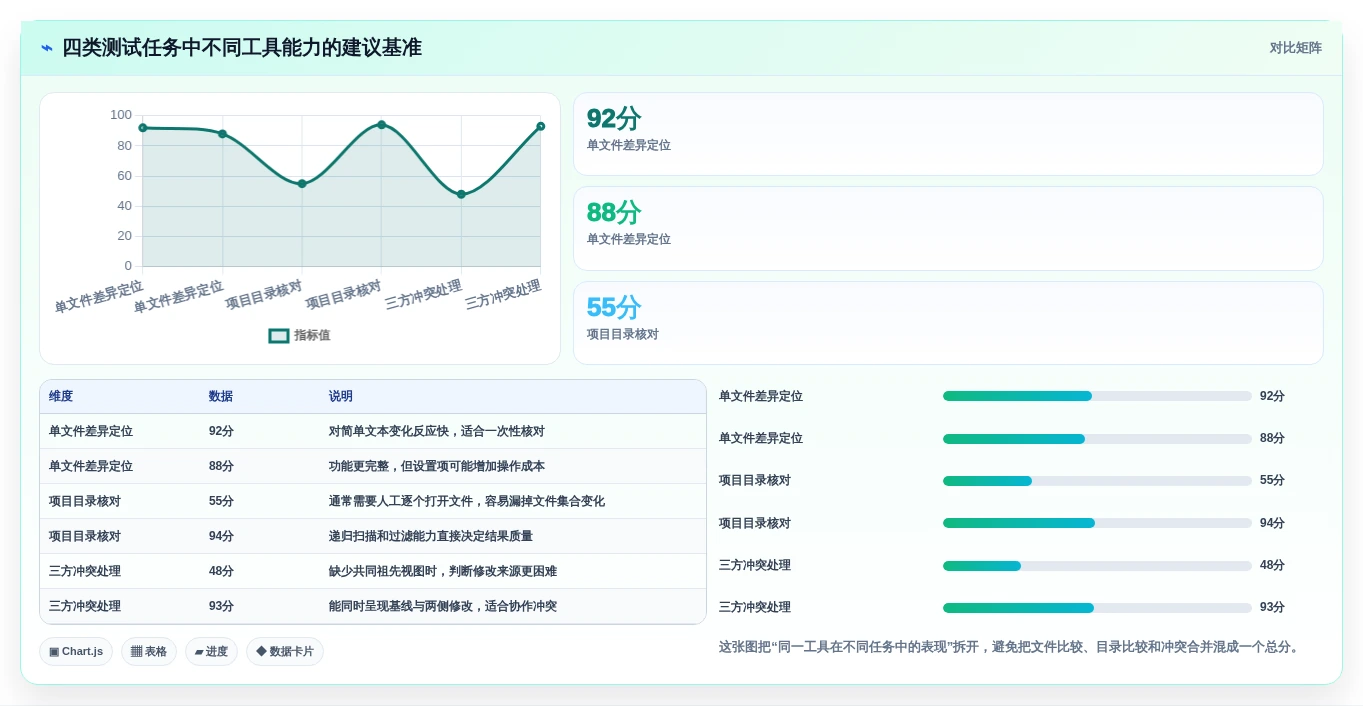The height and width of the screenshot is (706, 1363).
Task: Open the 88分 score card
Action: click(x=948, y=228)
